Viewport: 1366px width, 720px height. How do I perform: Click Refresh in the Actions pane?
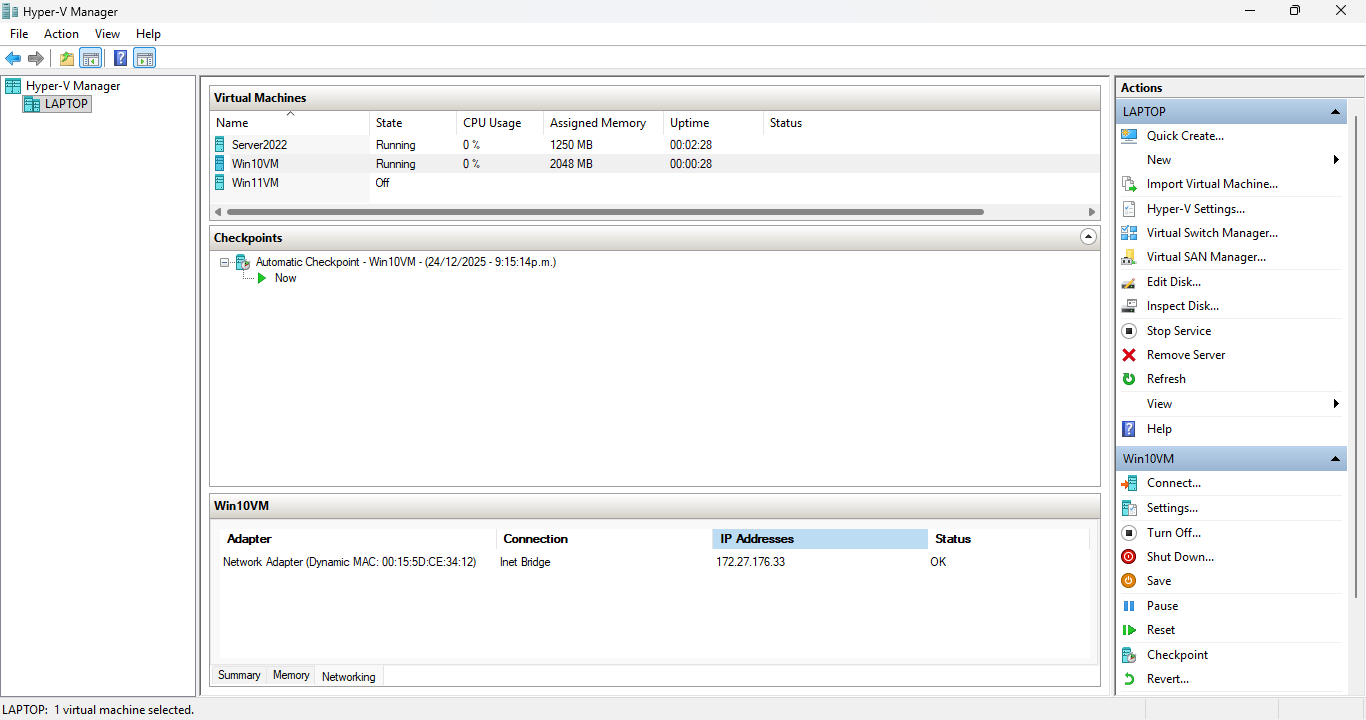pos(1166,379)
